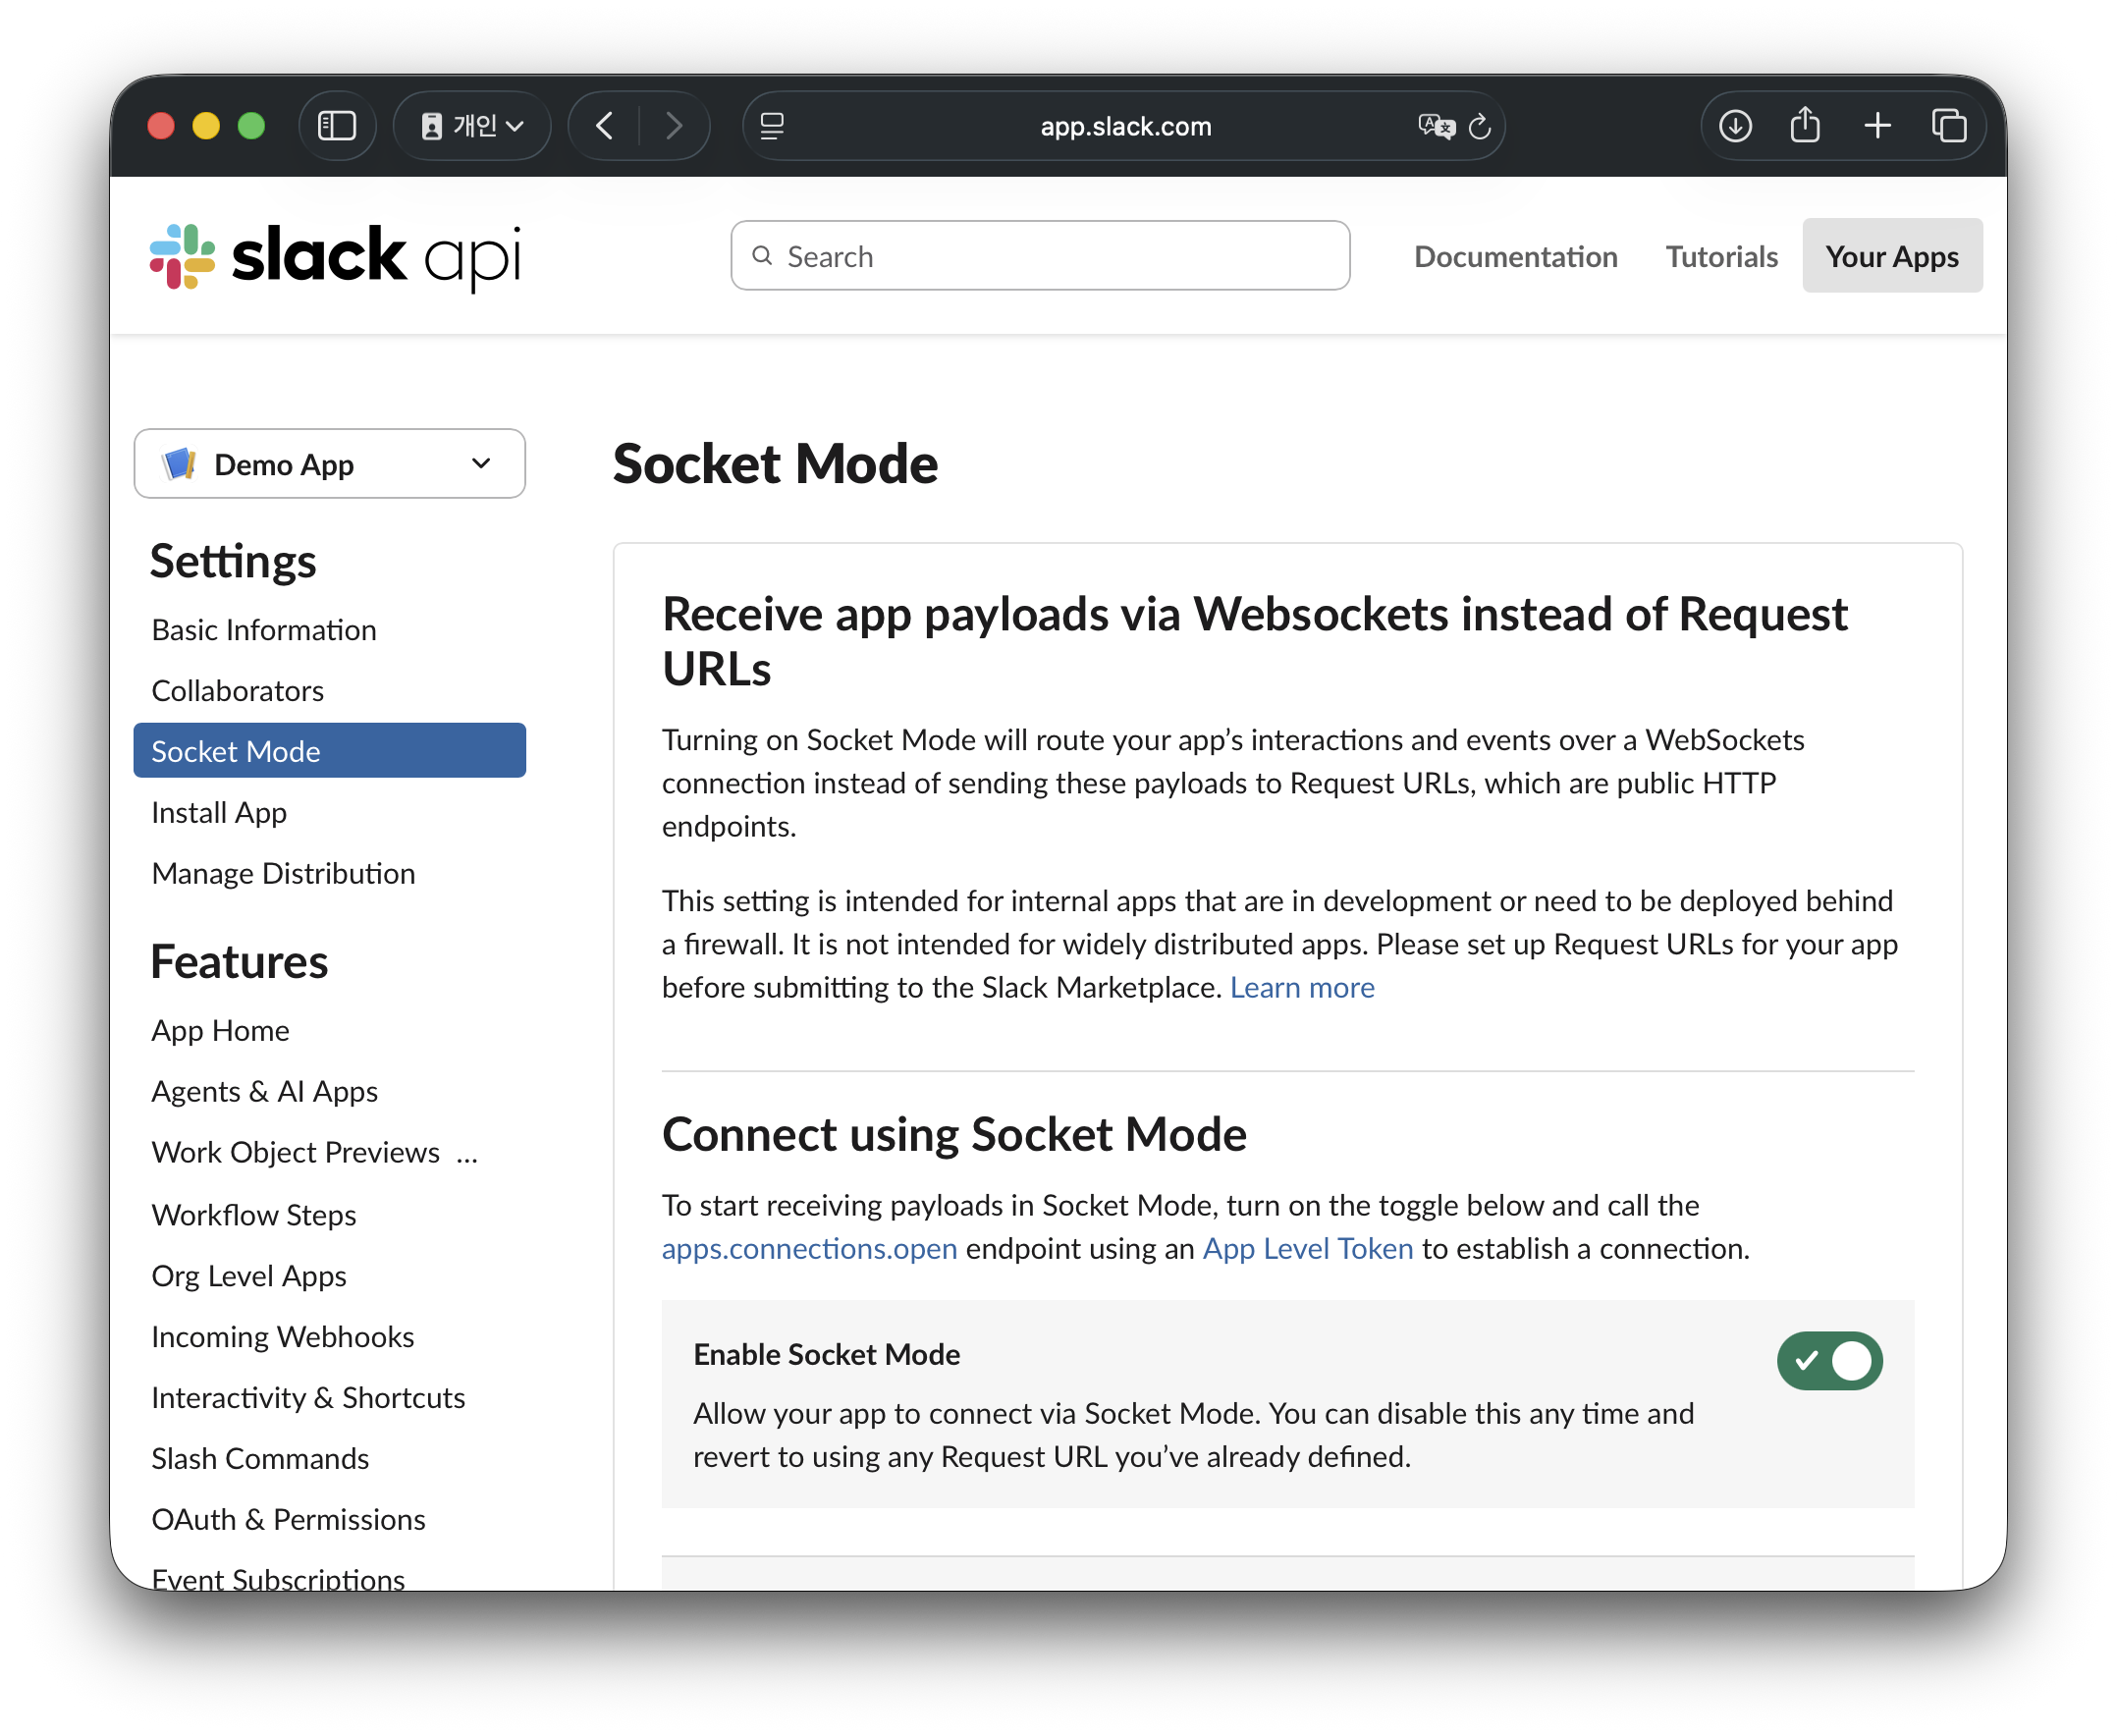
Task: Disable the Enable Socket Mode toggle
Action: [x=1829, y=1361]
